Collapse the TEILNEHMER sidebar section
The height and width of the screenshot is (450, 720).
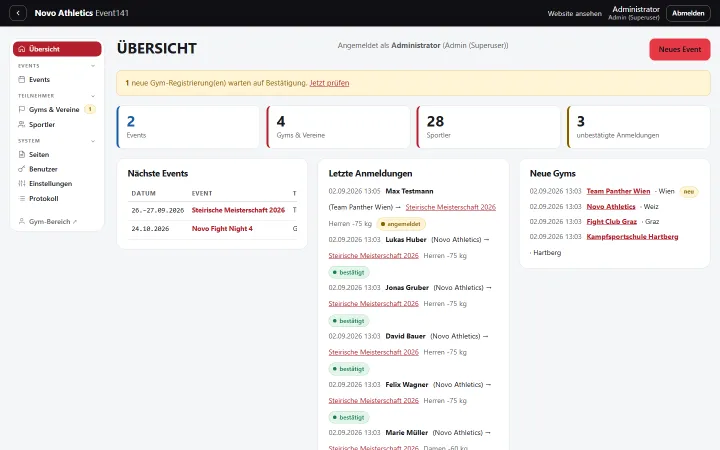pos(93,96)
